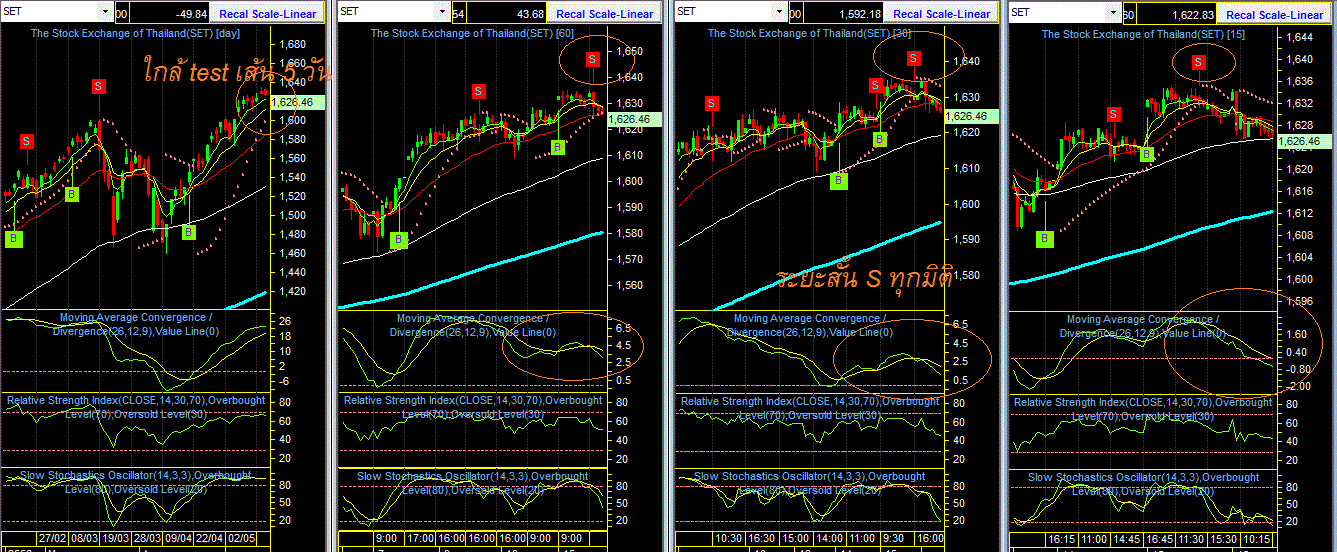Click the day chart title text [day]
Viewport: 1337px width, 552px height.
(228, 33)
